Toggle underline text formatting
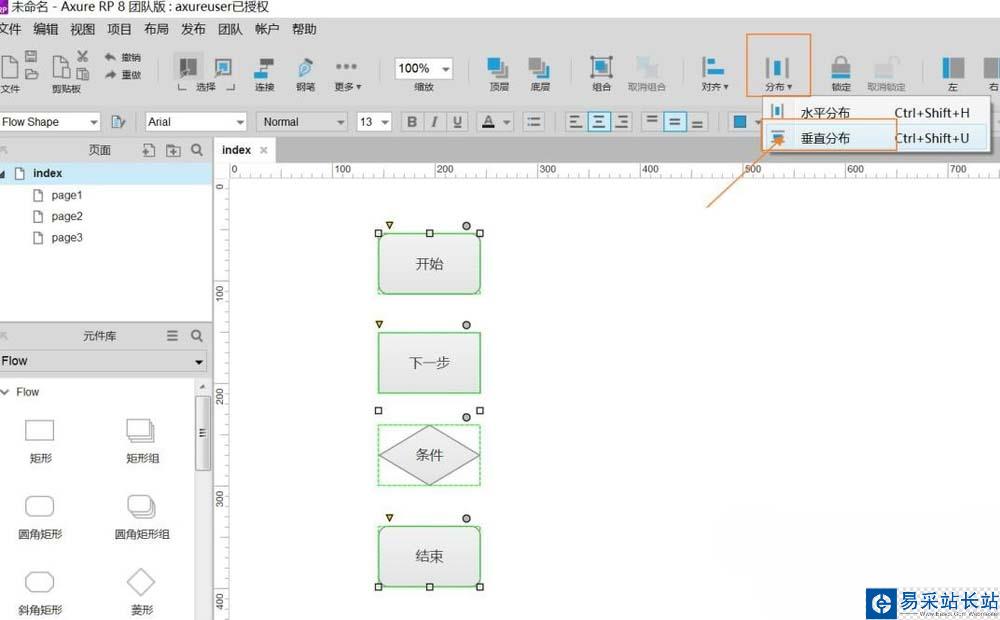 click(x=458, y=122)
